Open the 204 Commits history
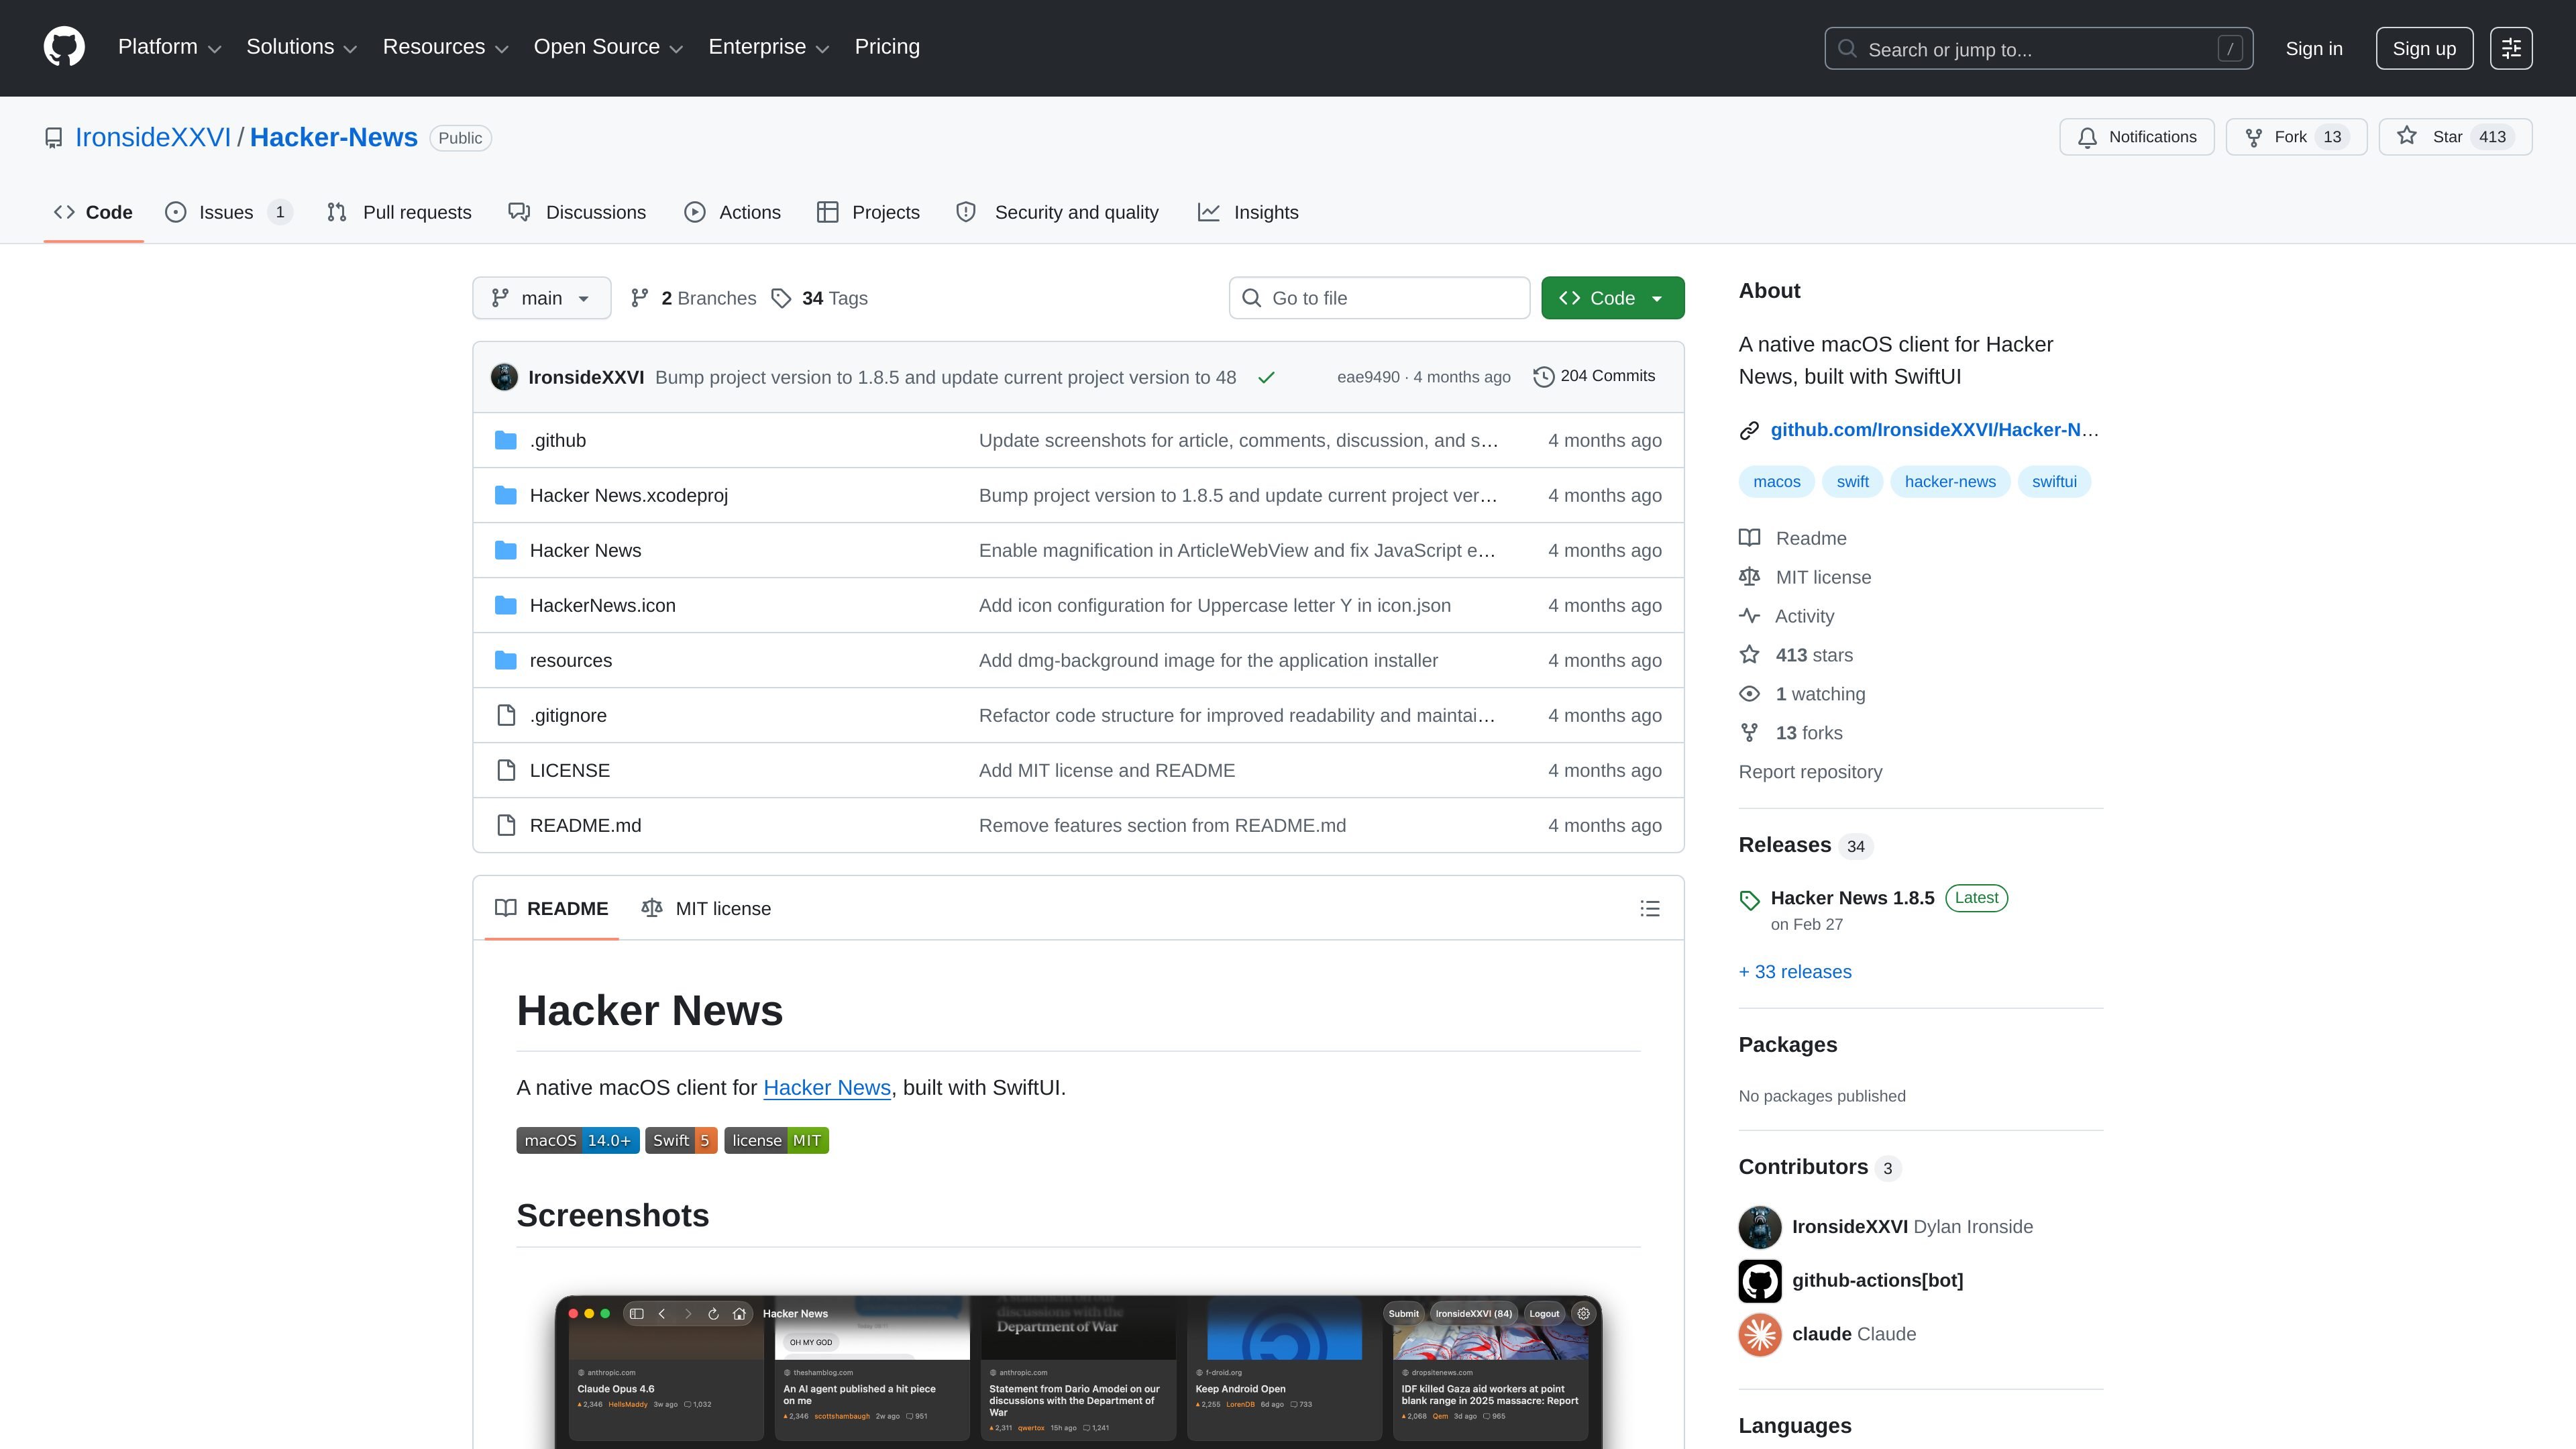This screenshot has width=2576, height=1449. coord(1594,376)
